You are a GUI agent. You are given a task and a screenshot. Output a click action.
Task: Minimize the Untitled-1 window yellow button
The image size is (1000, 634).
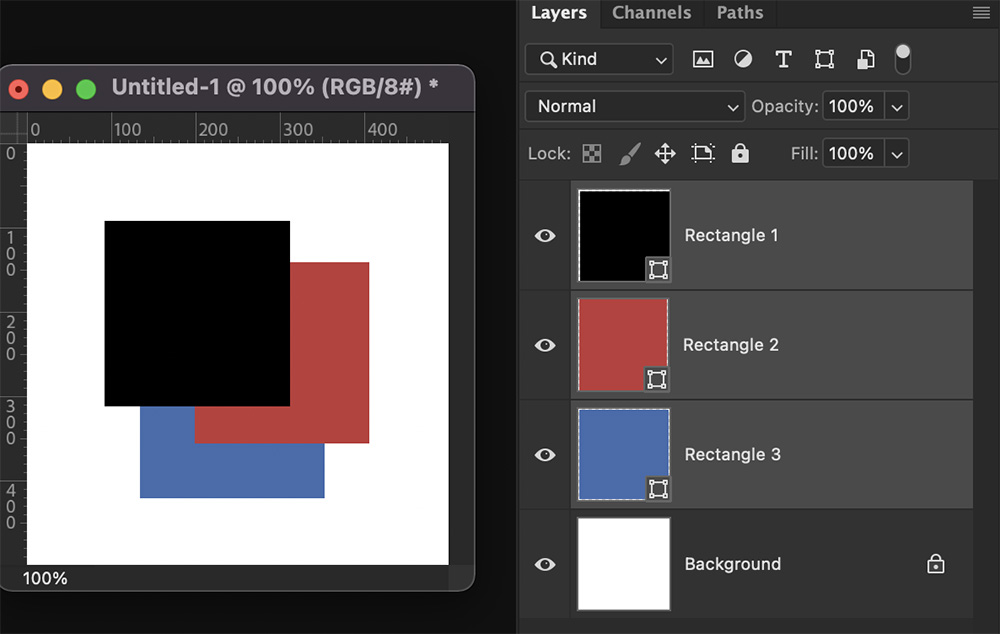(52, 89)
